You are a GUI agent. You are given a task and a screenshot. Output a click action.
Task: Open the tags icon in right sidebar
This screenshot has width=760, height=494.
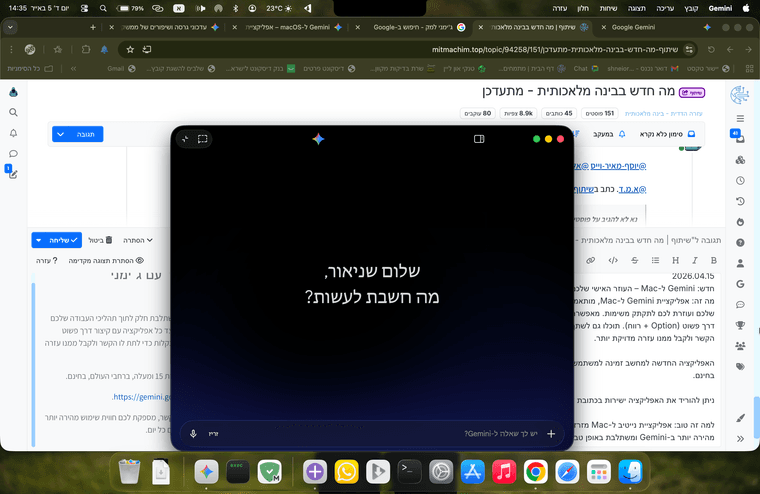pos(740,367)
